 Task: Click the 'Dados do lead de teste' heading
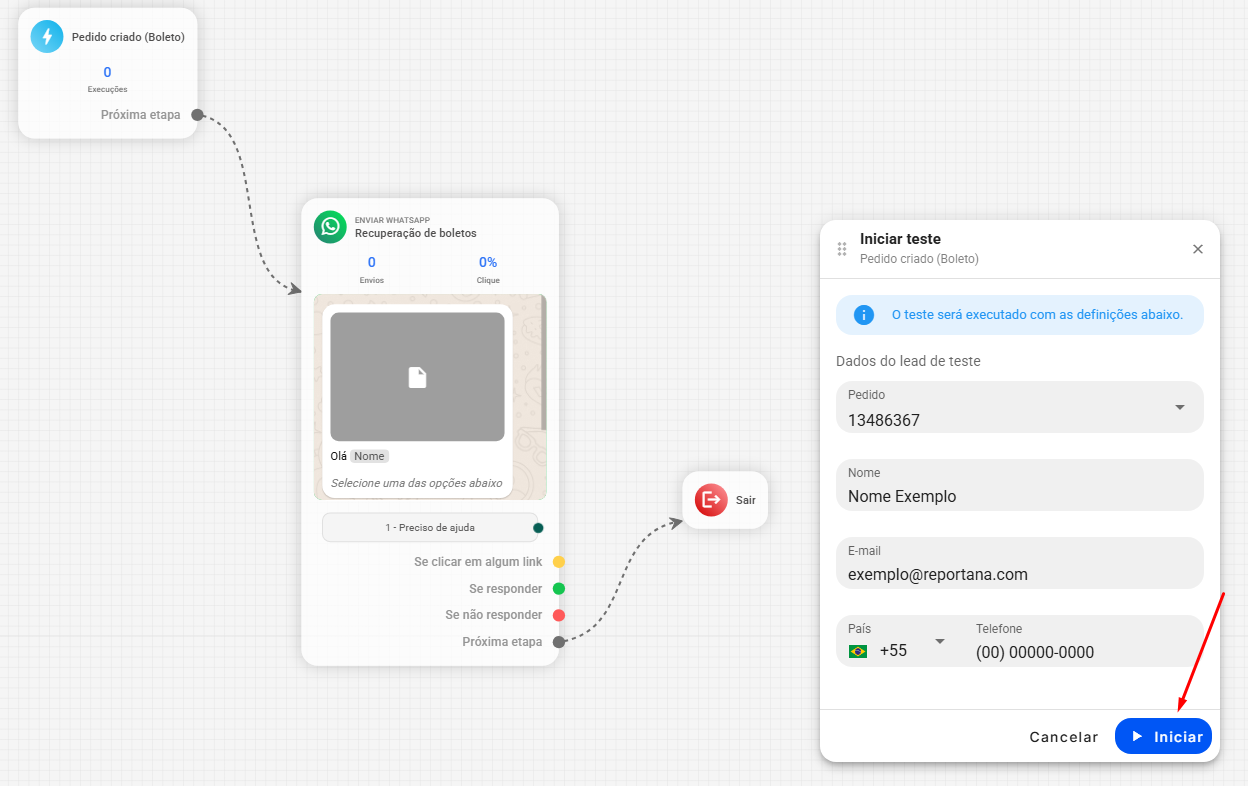tap(908, 361)
